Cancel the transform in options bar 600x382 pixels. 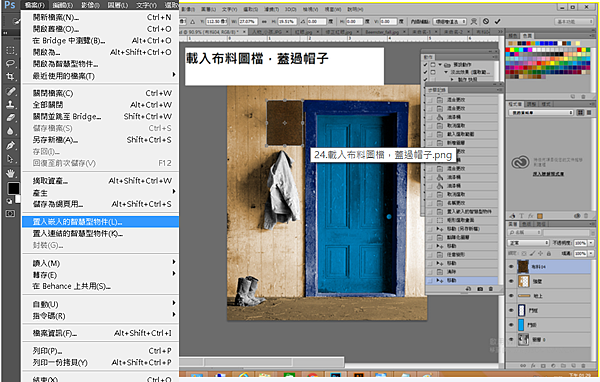click(x=486, y=21)
